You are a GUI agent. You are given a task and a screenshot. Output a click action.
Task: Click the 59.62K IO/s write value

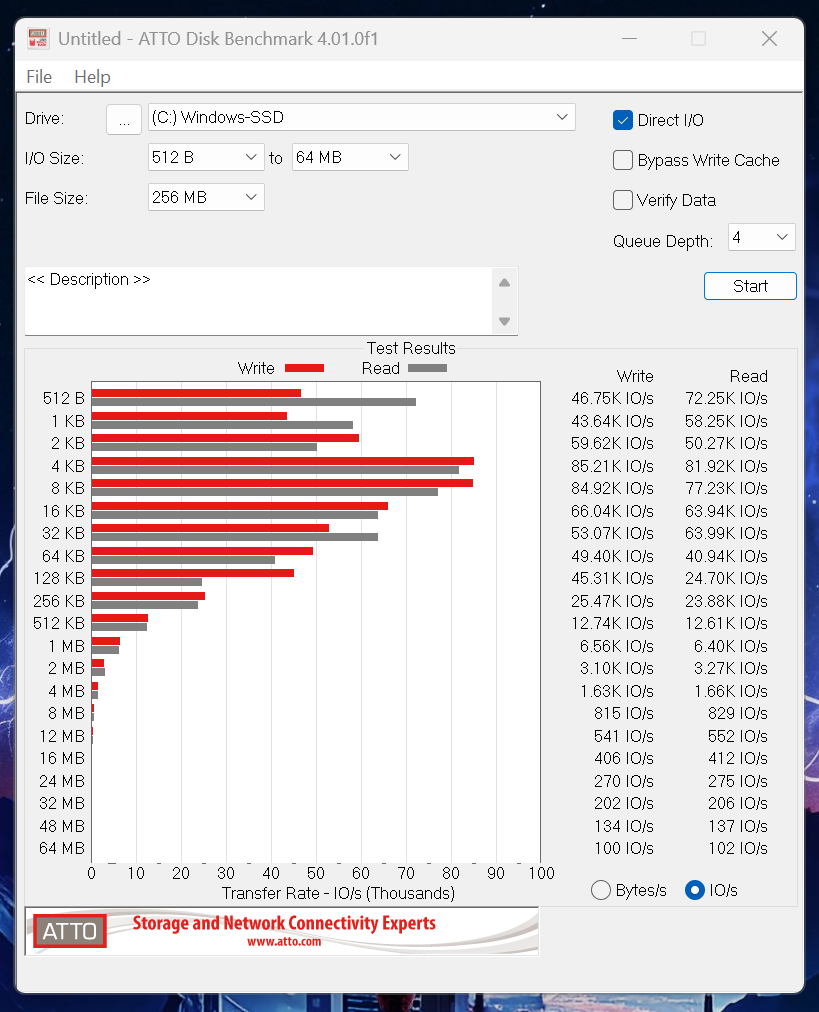[x=612, y=443]
